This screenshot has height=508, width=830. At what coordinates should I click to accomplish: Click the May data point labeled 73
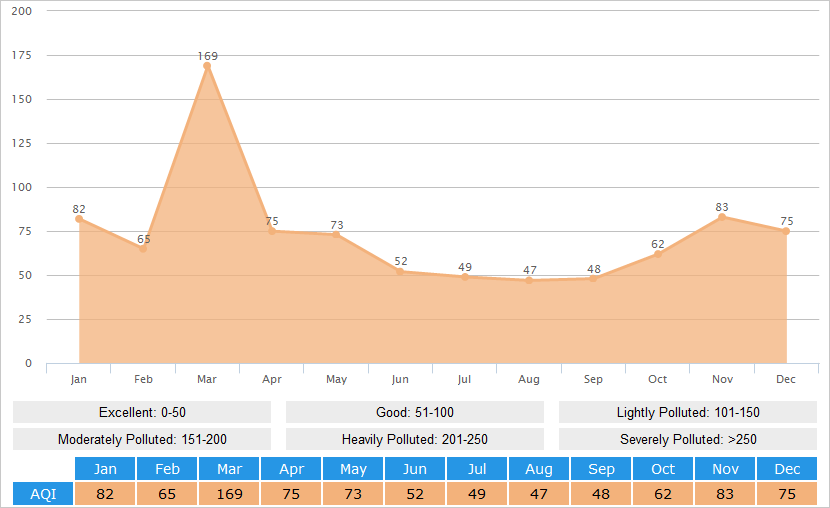[336, 234]
